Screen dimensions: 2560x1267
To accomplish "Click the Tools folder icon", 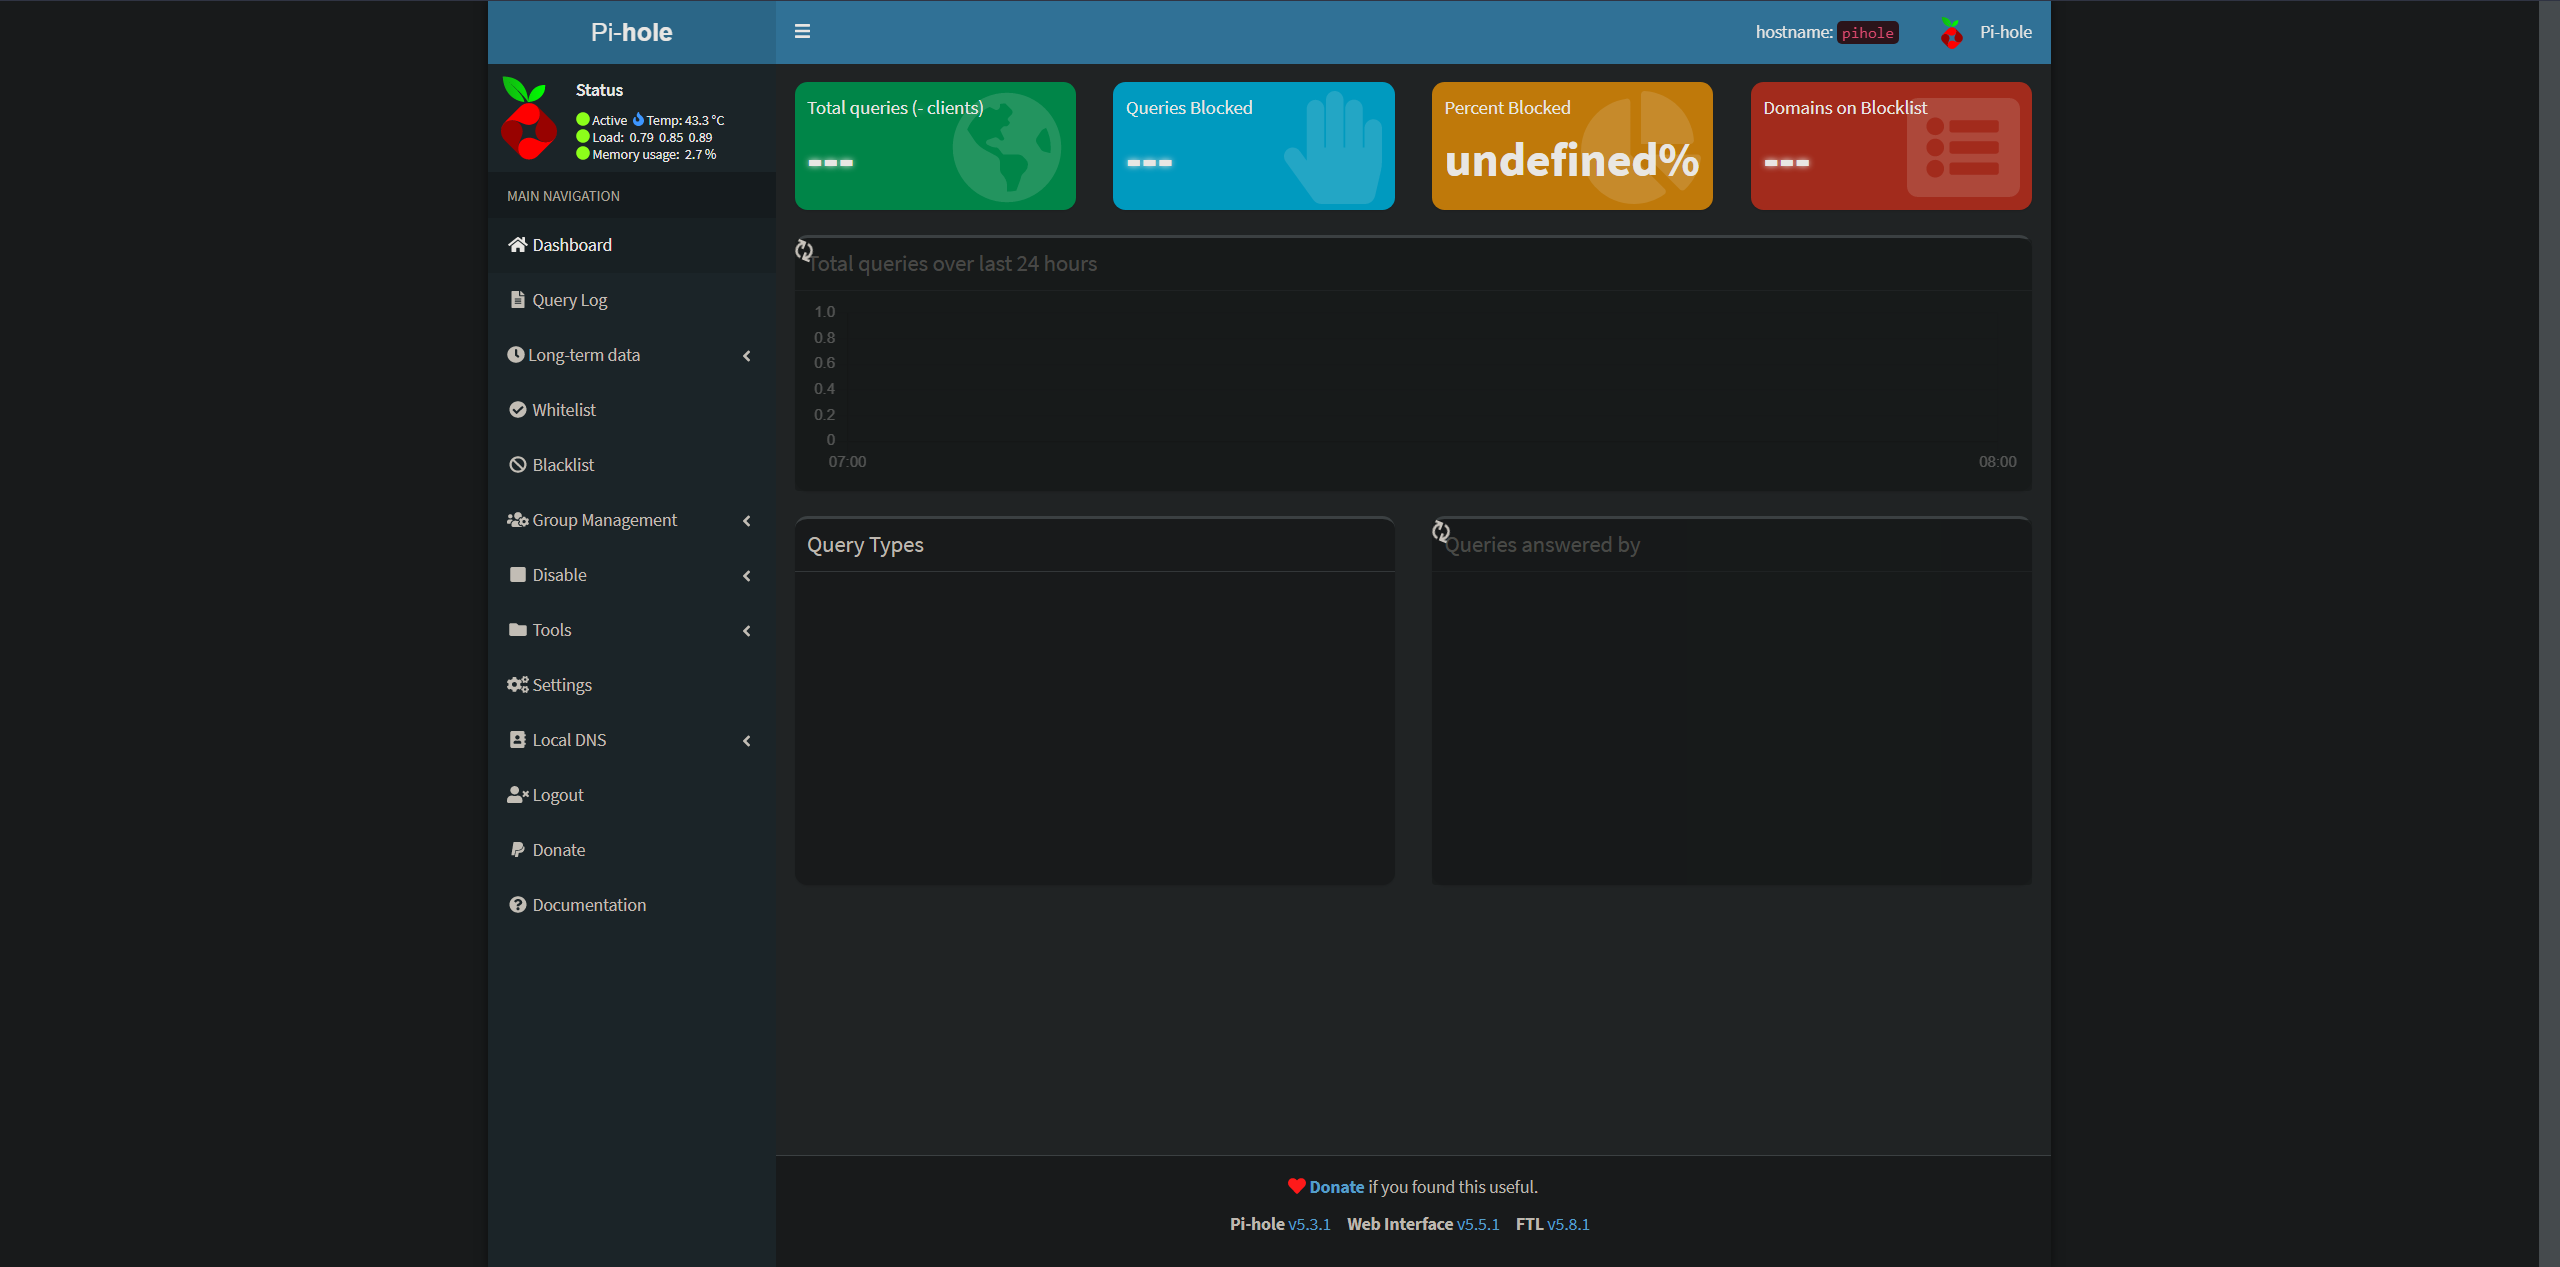I will [x=517, y=630].
